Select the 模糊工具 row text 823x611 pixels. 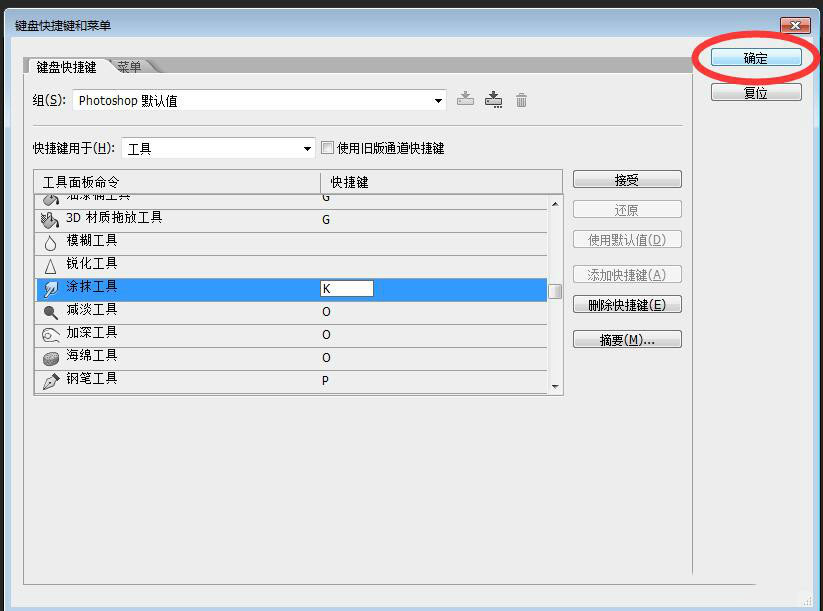(x=92, y=240)
